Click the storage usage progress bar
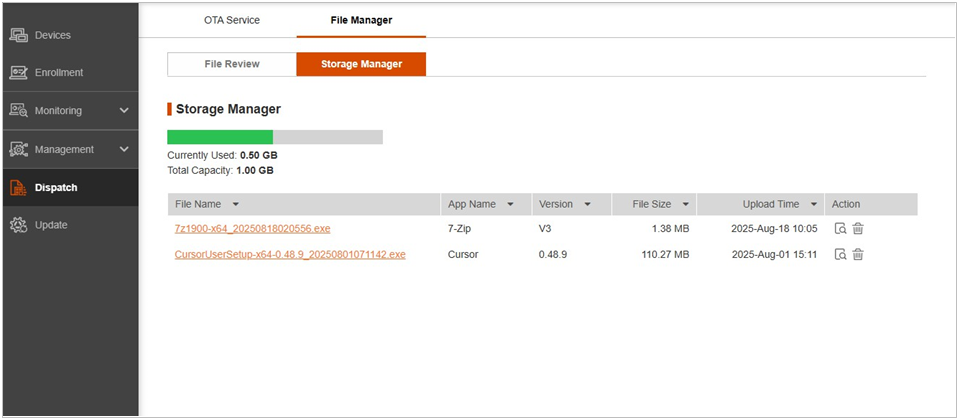The image size is (957, 419). [x=275, y=137]
